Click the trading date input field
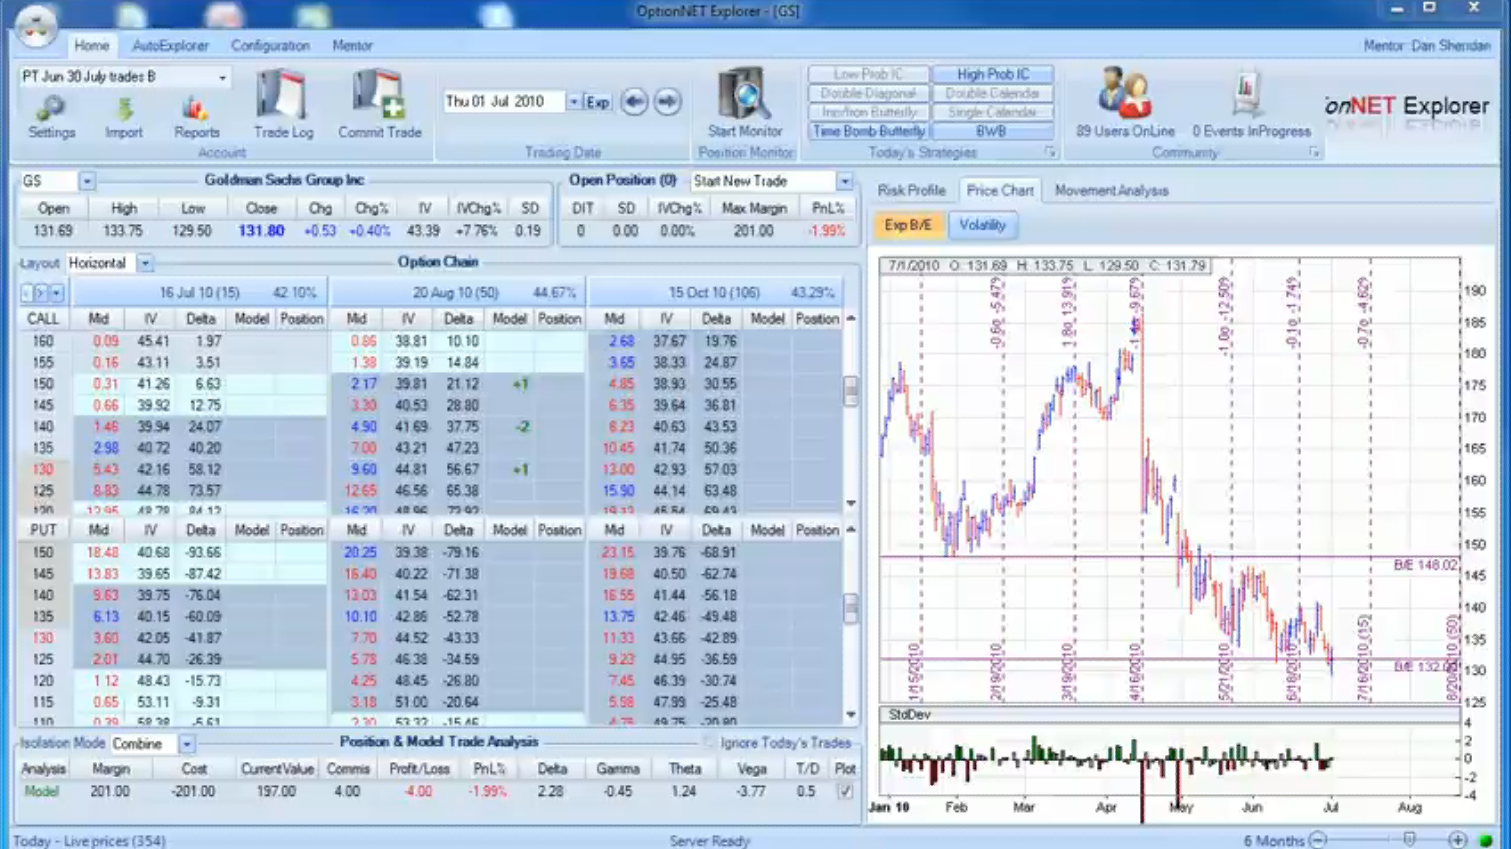The height and width of the screenshot is (849, 1511). (x=503, y=102)
